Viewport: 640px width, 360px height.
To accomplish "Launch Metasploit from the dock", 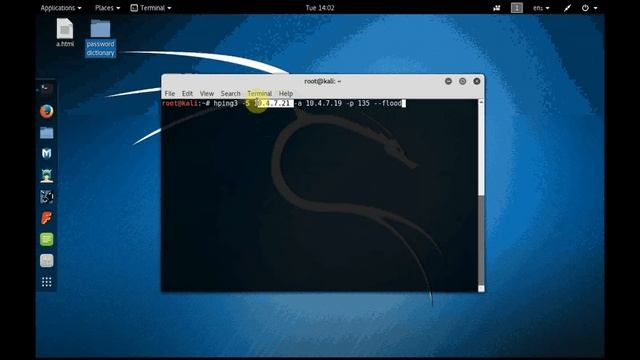I will [47, 153].
